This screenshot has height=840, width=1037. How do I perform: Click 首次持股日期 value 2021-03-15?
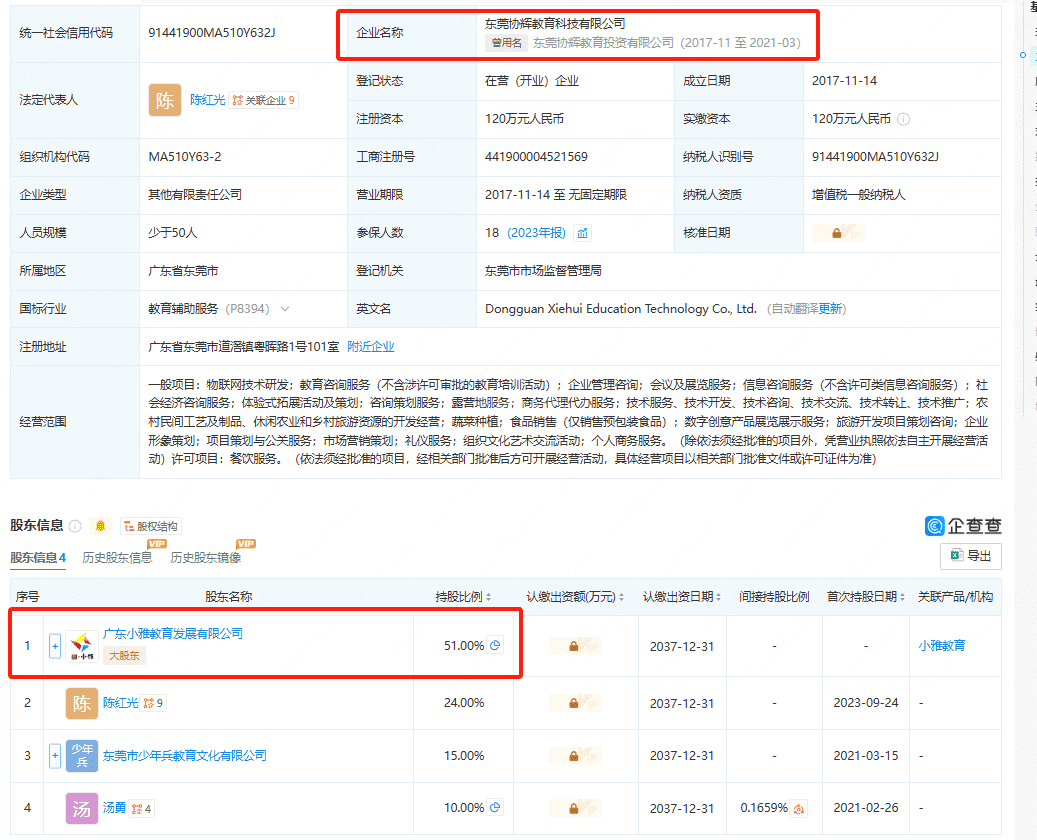[866, 755]
